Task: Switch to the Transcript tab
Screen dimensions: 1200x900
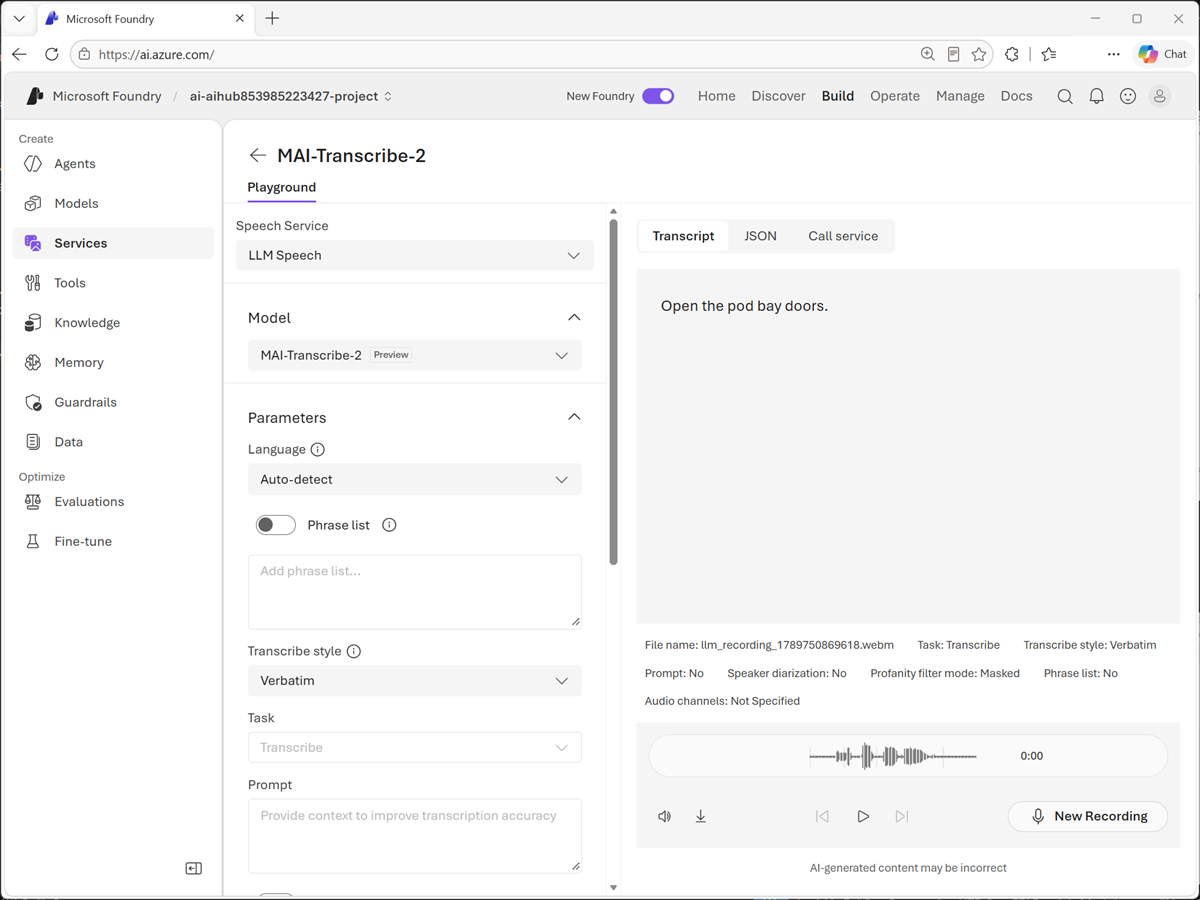Action: [x=683, y=236]
